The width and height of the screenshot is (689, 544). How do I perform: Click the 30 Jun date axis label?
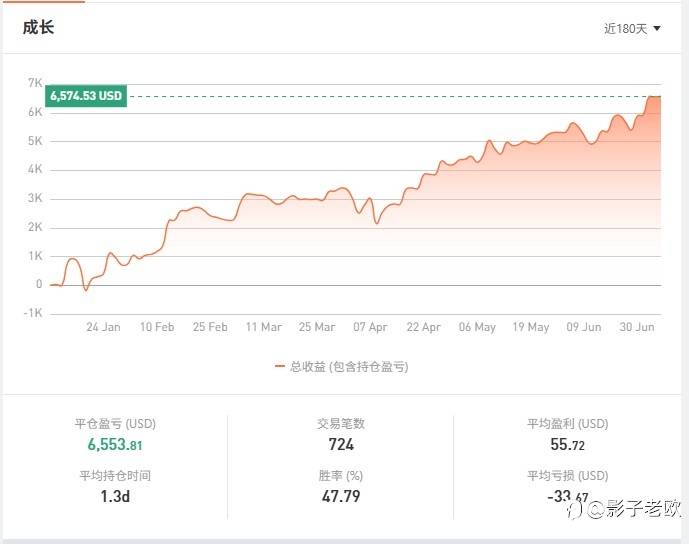click(637, 327)
